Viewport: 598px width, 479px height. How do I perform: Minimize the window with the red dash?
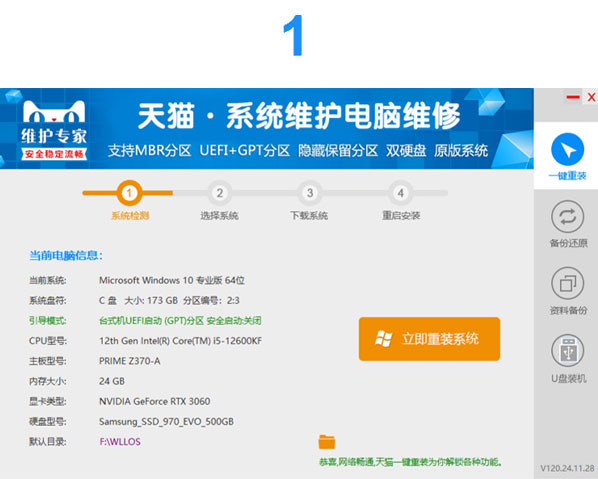pyautogui.click(x=572, y=97)
